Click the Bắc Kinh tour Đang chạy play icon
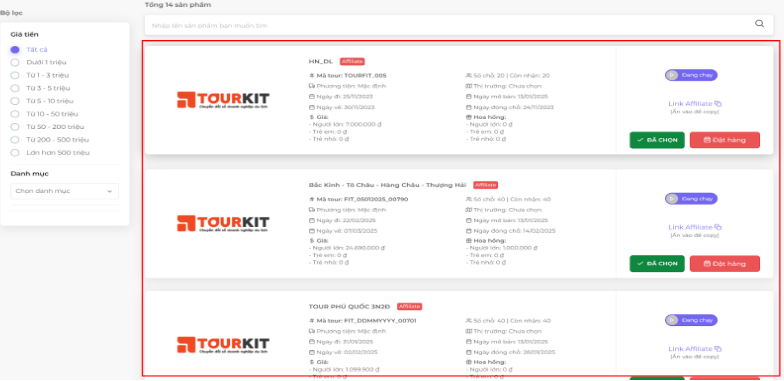 [672, 198]
